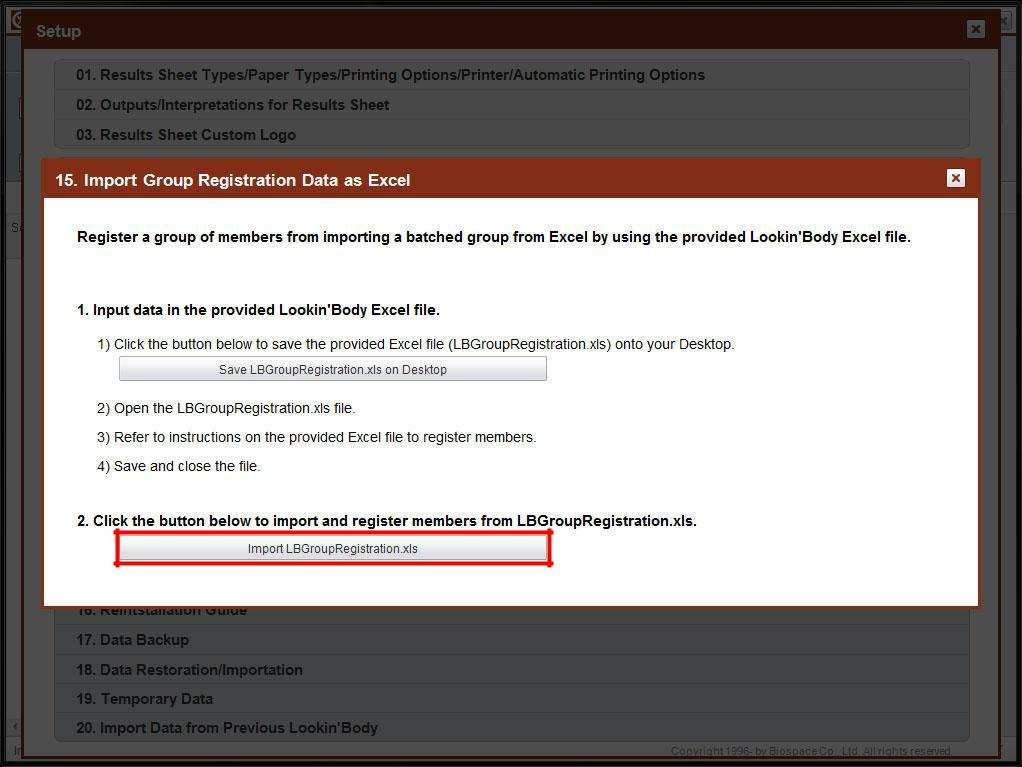Viewport: 1022px width, 767px height.
Task: Open 02. Outputs/Interpretations for Results Sheet
Action: (512, 105)
